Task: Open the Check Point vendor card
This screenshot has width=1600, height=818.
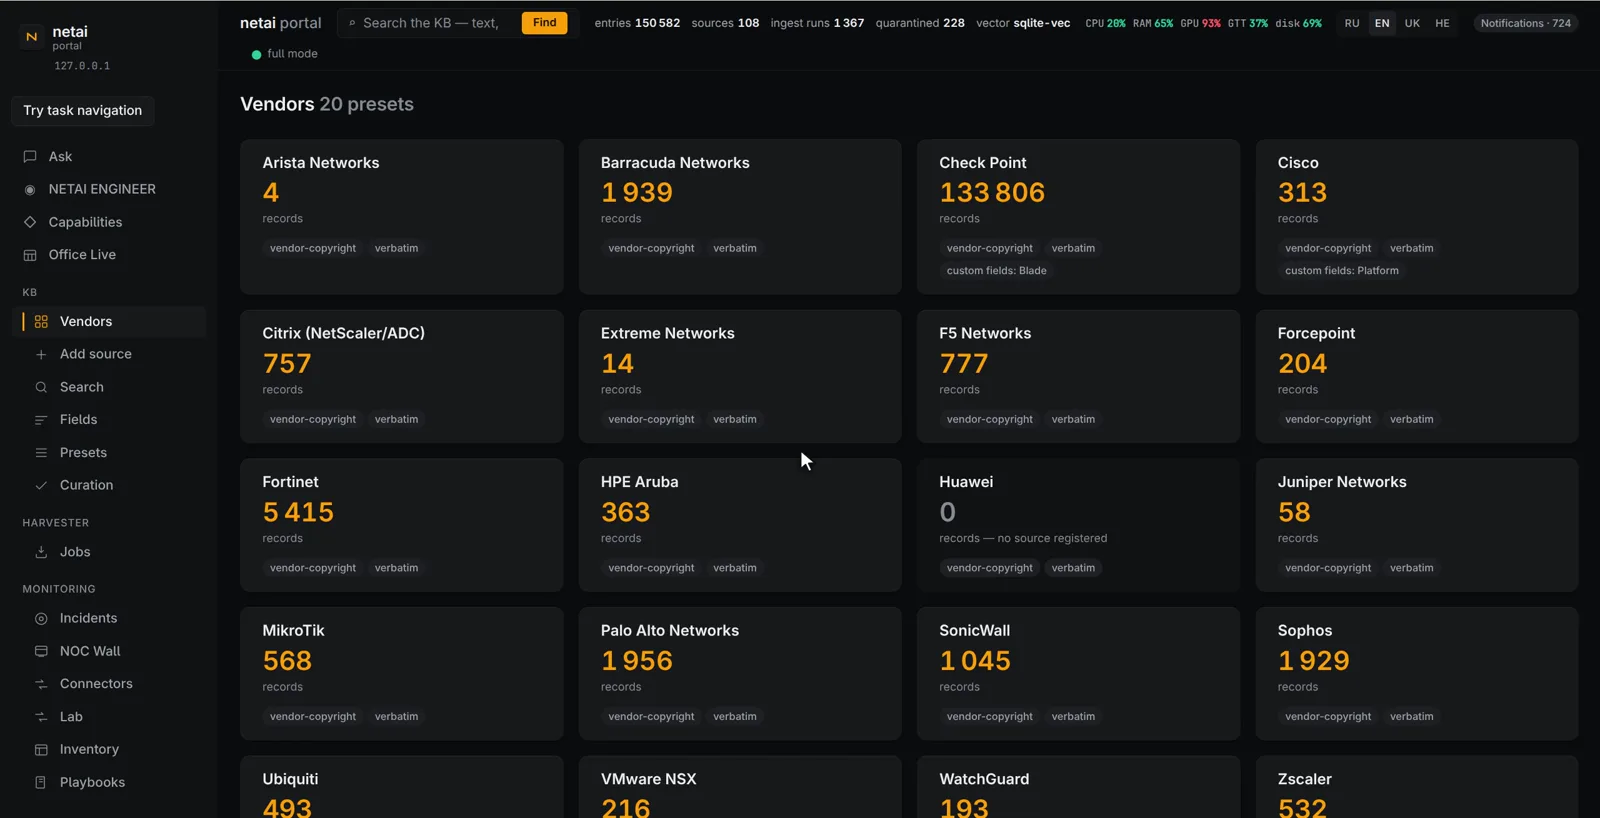Action: tap(1078, 217)
